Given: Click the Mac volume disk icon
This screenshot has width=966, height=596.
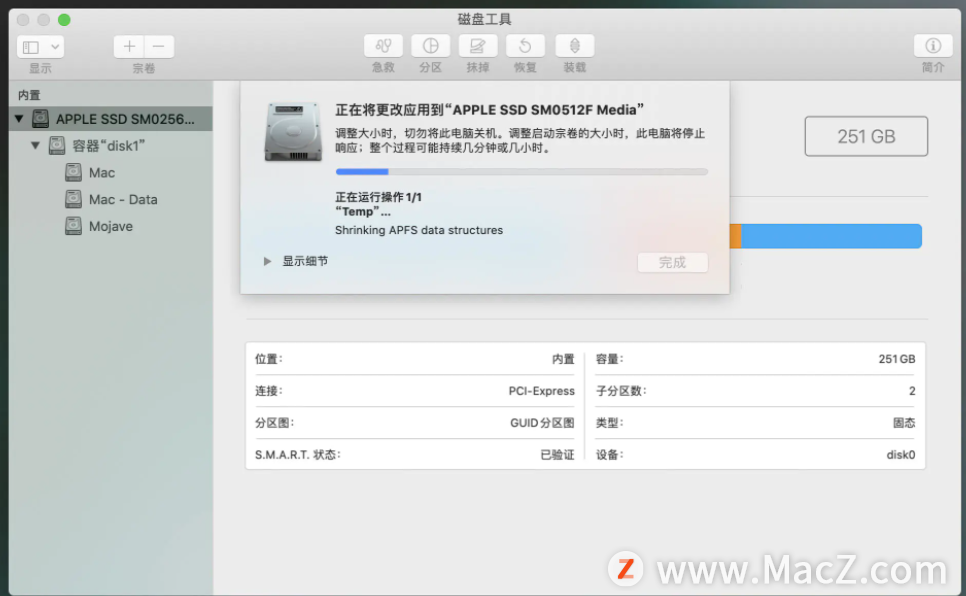Looking at the screenshot, I should [73, 173].
